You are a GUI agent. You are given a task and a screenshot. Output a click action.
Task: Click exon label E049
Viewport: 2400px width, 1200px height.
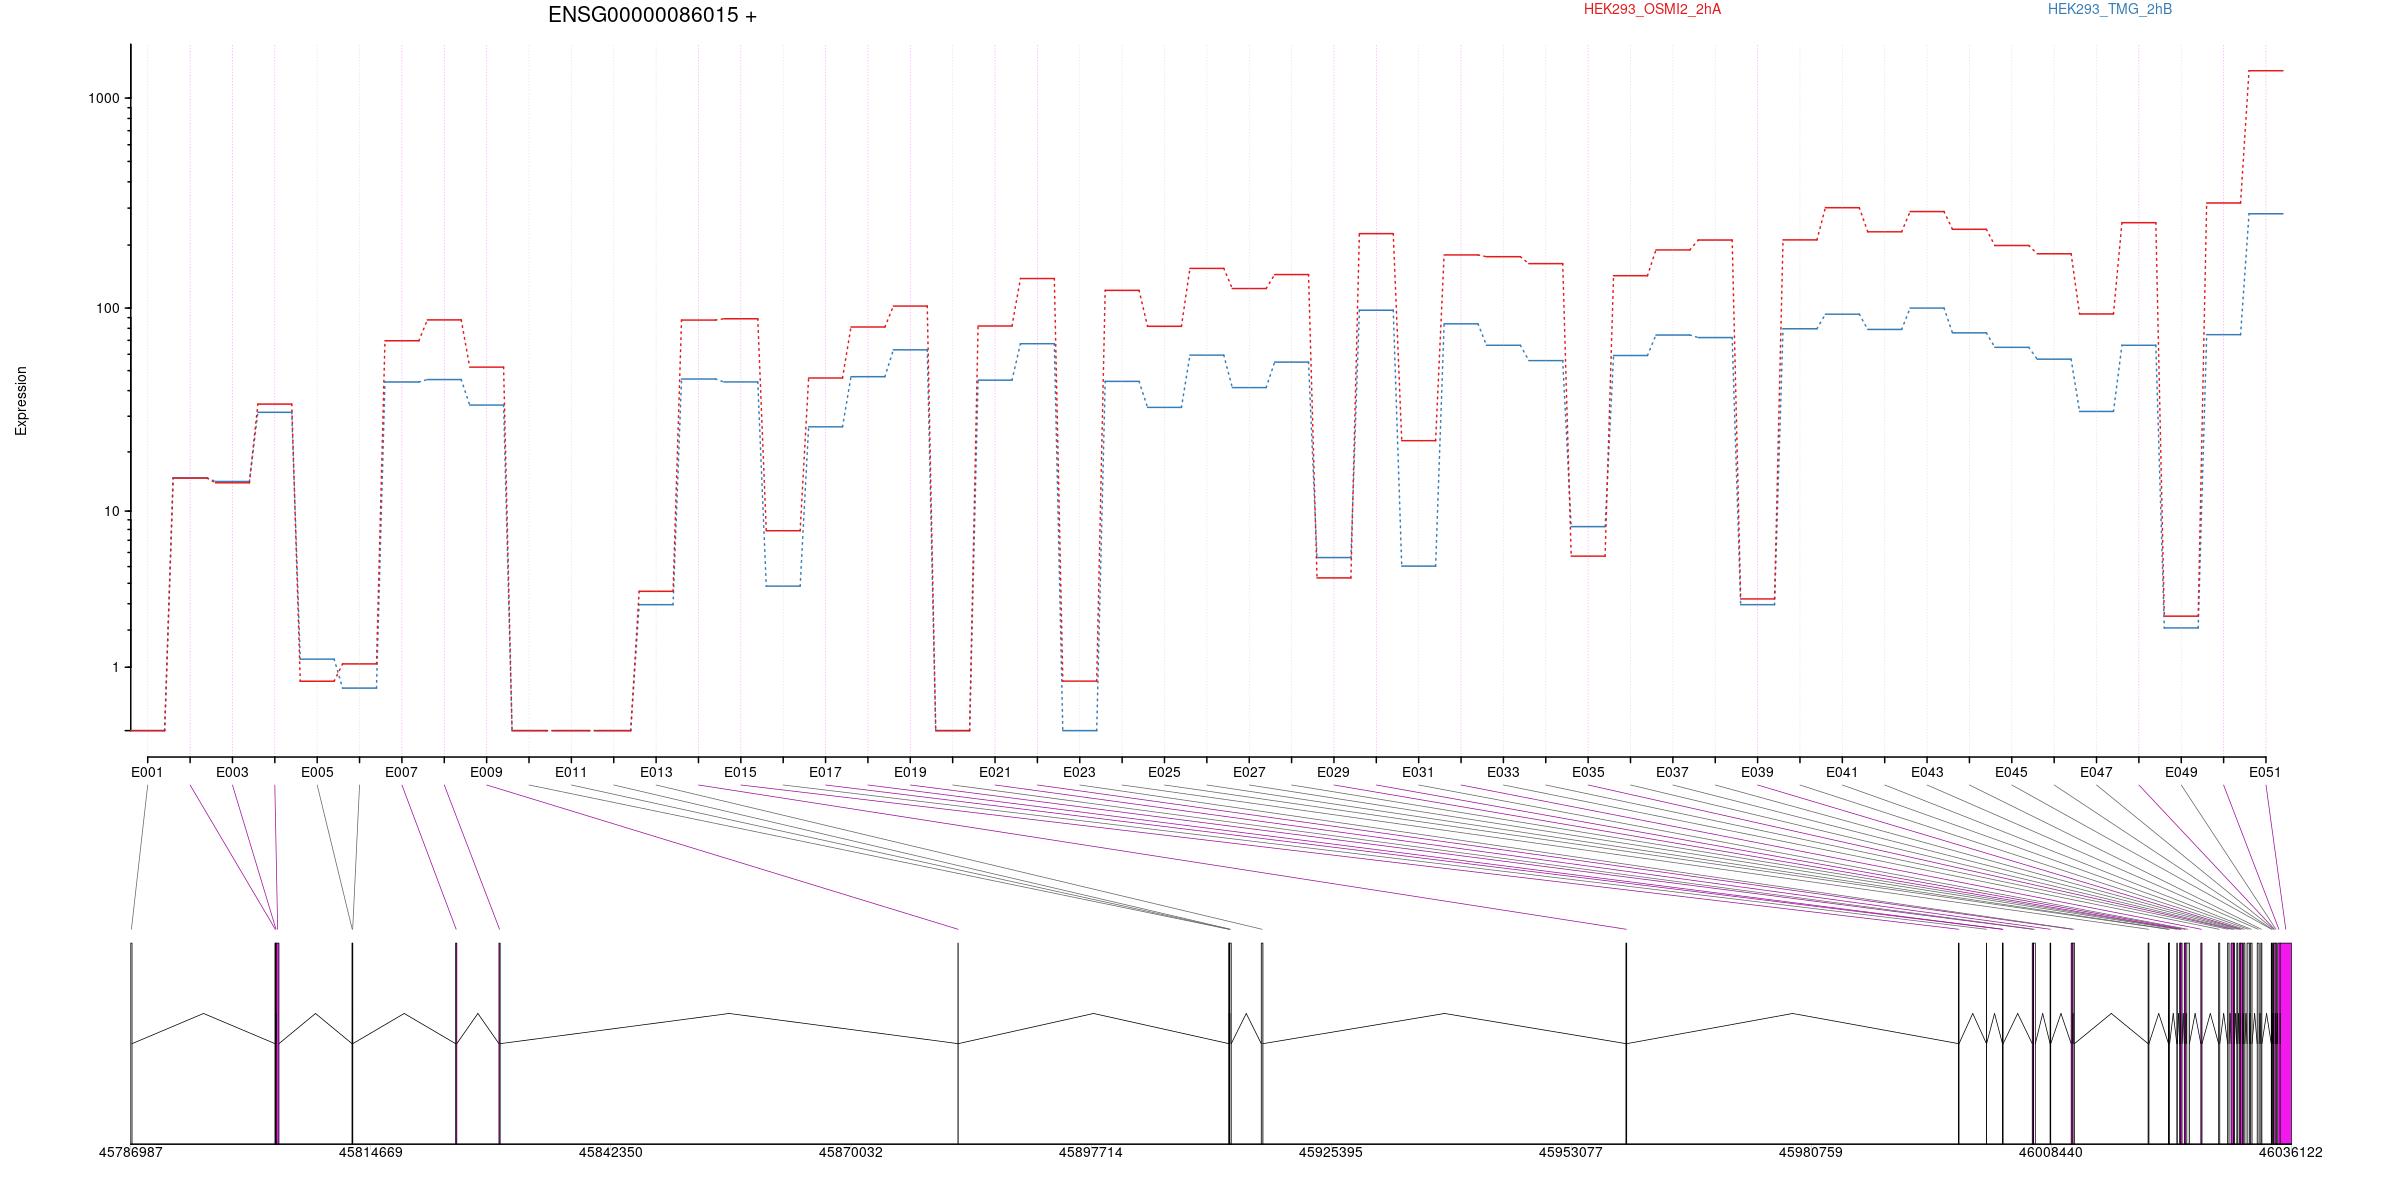pos(2181,772)
